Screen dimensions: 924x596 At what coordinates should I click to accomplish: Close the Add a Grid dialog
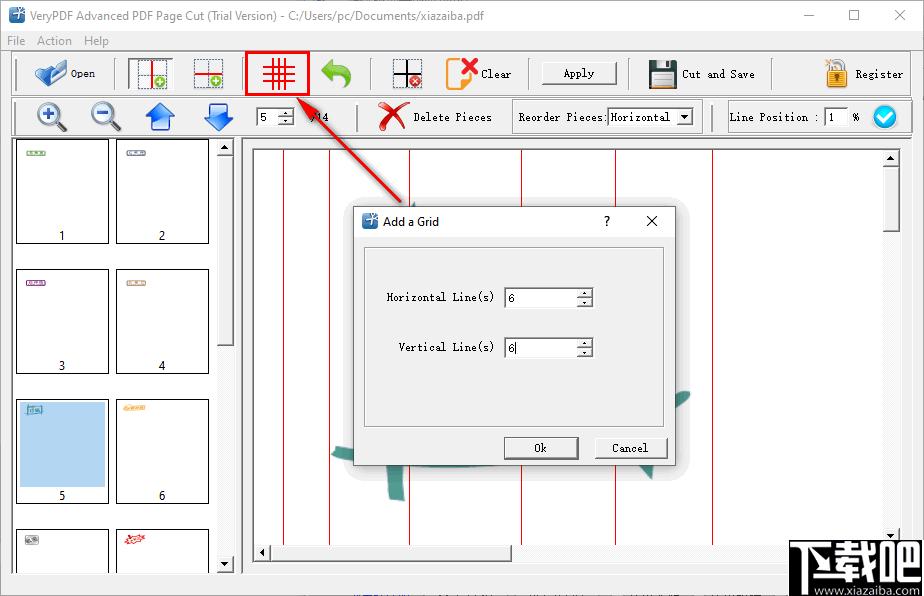click(x=652, y=221)
